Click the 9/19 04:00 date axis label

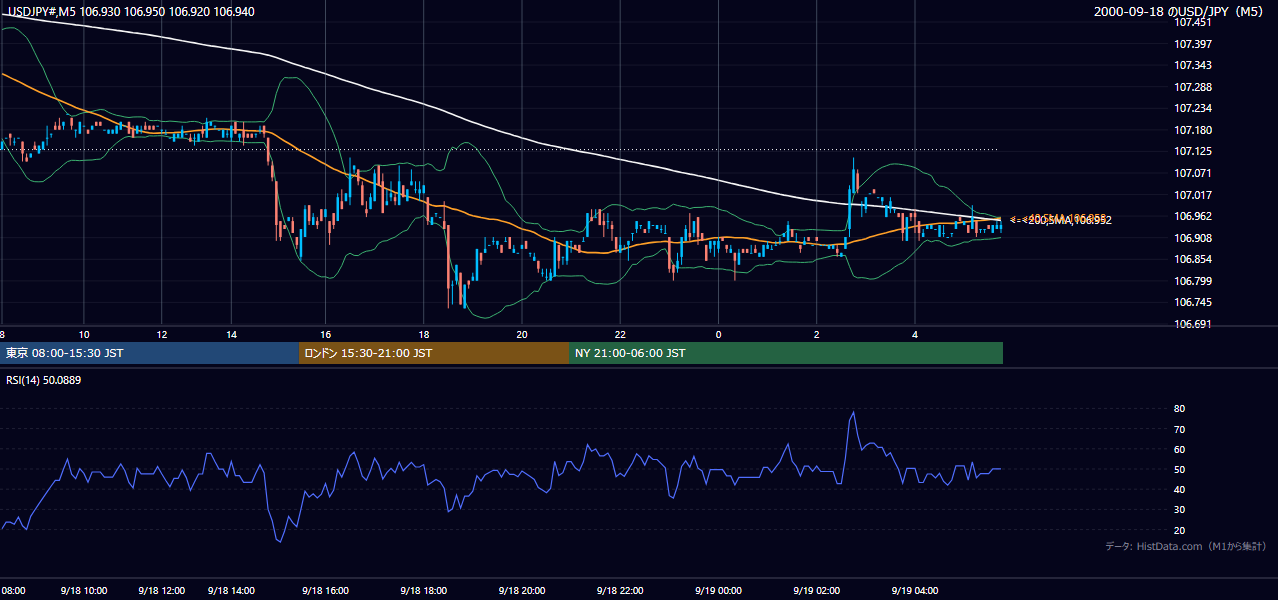[915, 590]
